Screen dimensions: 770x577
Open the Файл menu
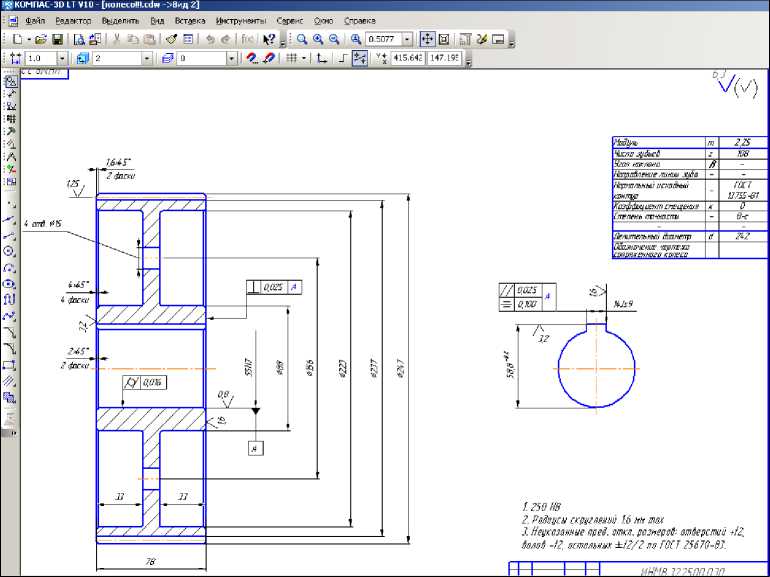(x=35, y=20)
